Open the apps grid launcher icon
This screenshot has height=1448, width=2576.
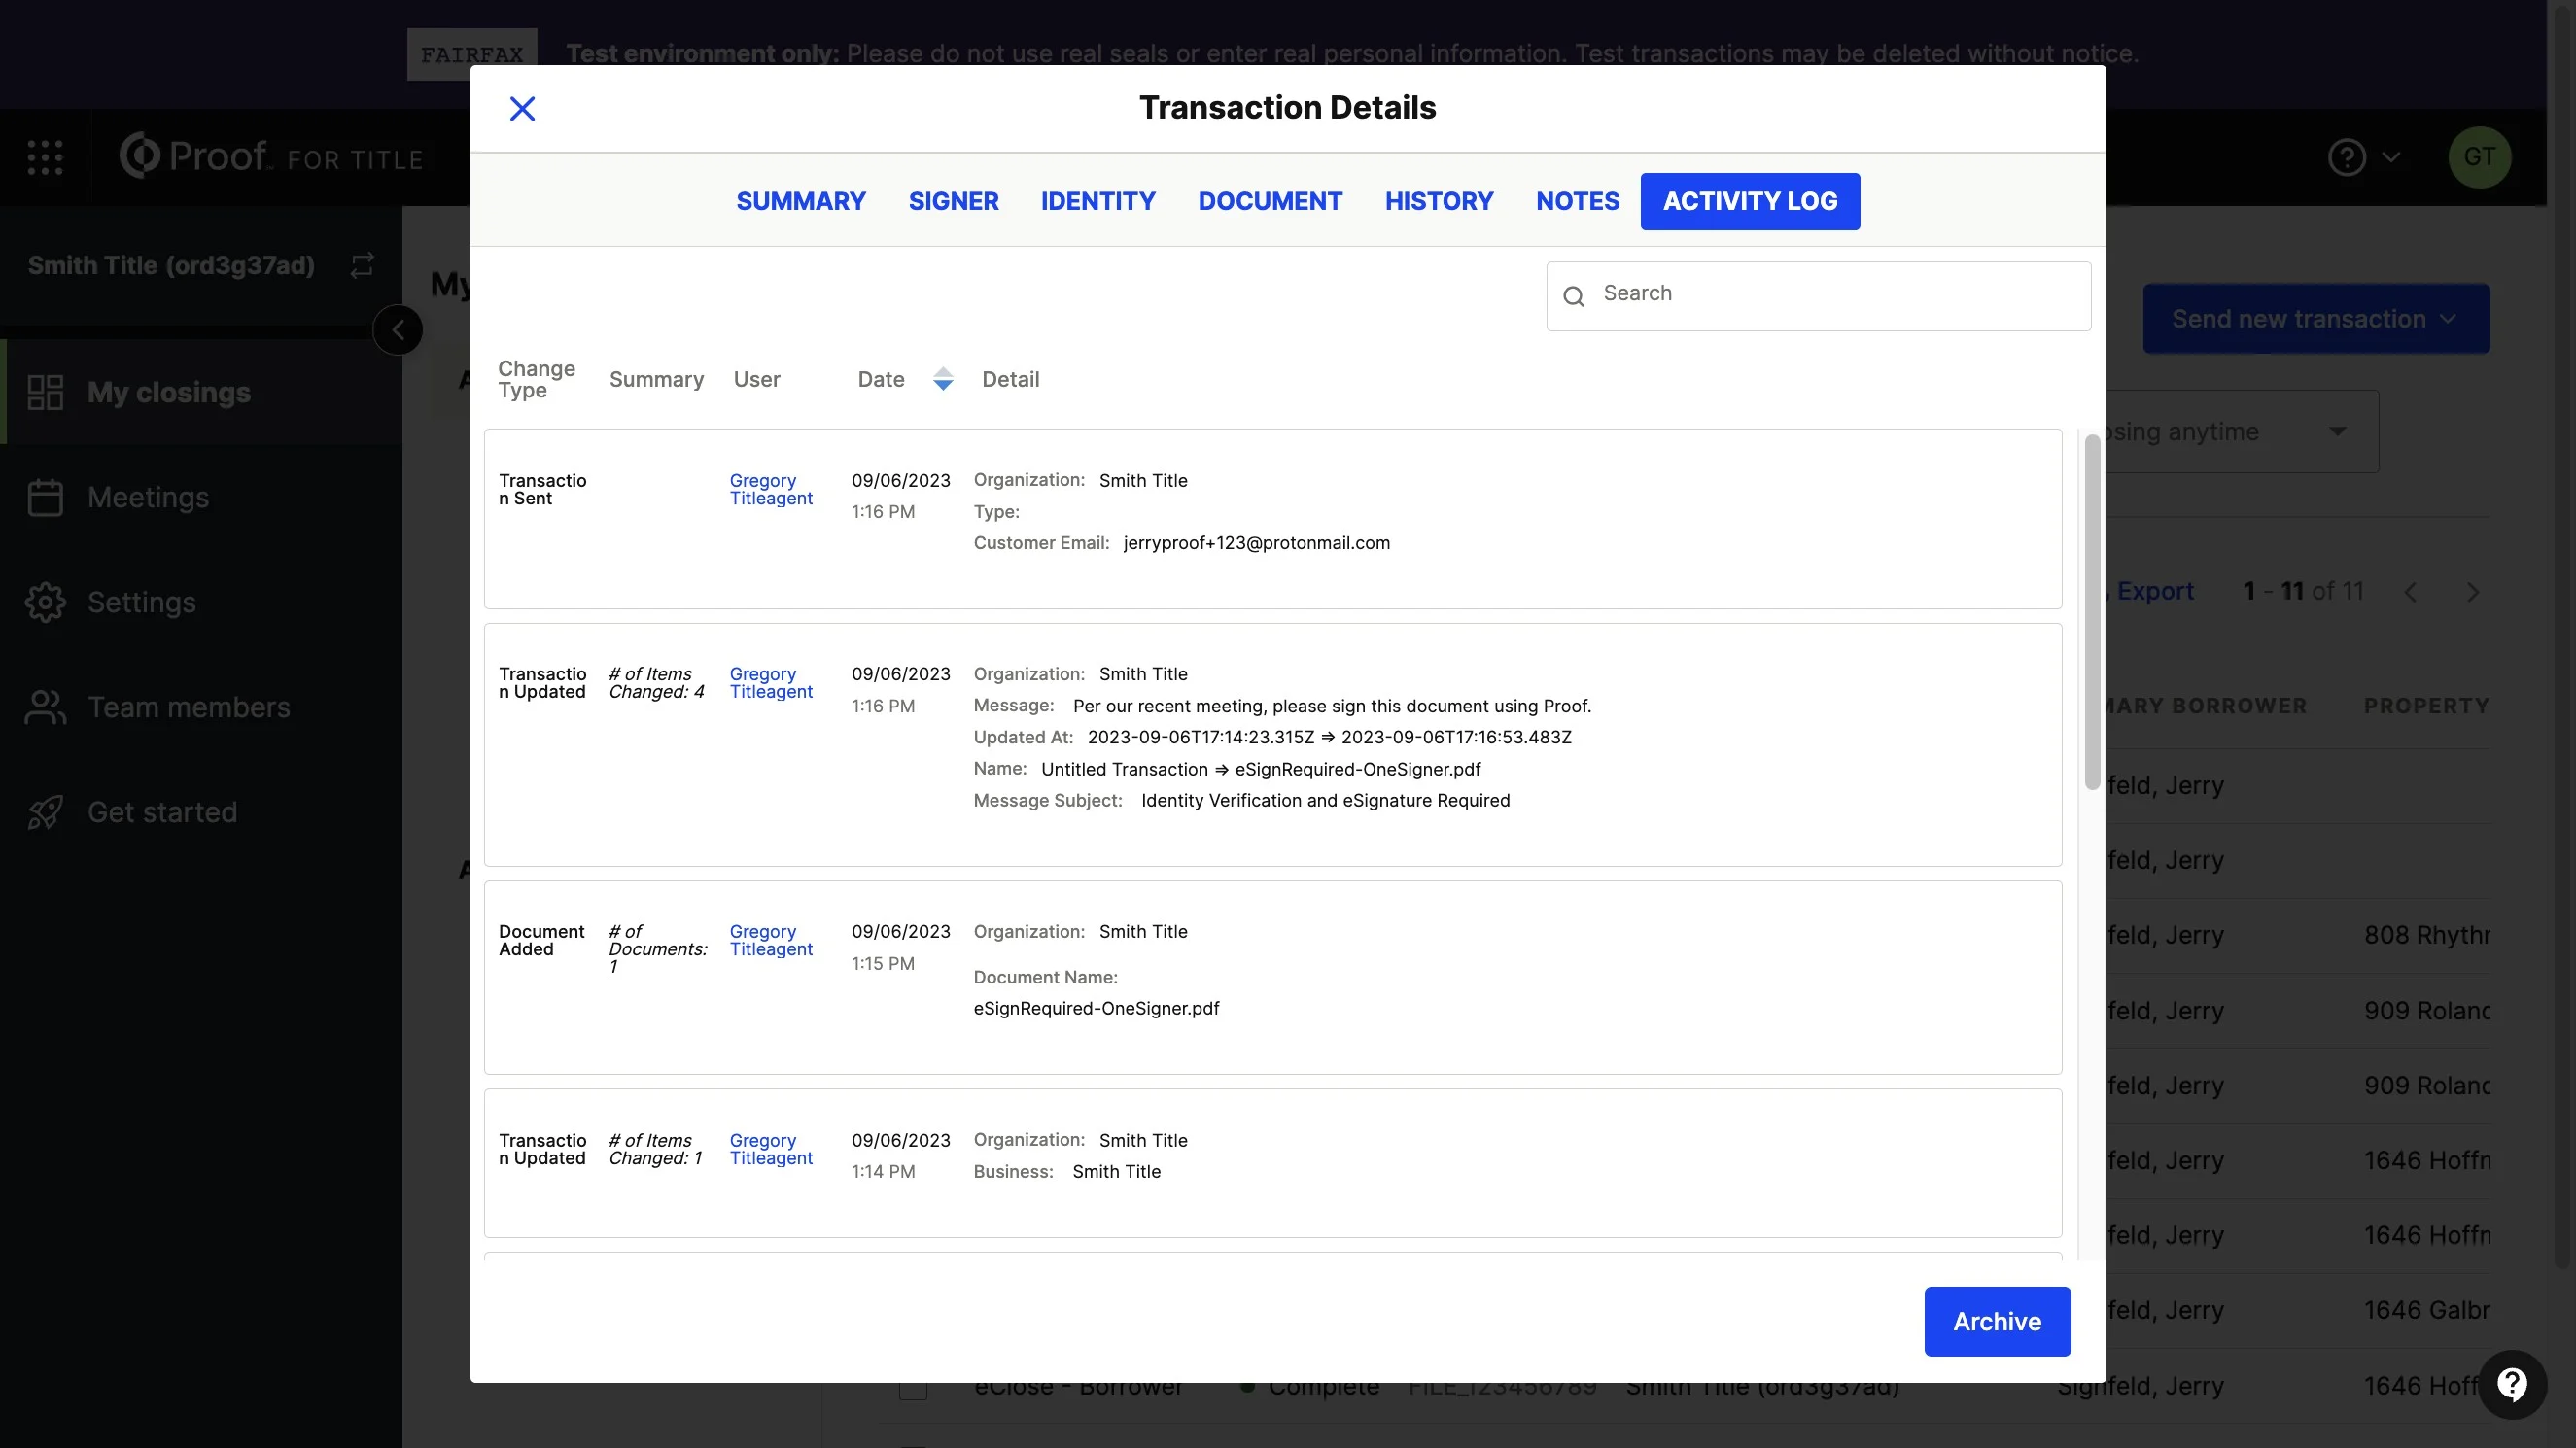tap(45, 157)
